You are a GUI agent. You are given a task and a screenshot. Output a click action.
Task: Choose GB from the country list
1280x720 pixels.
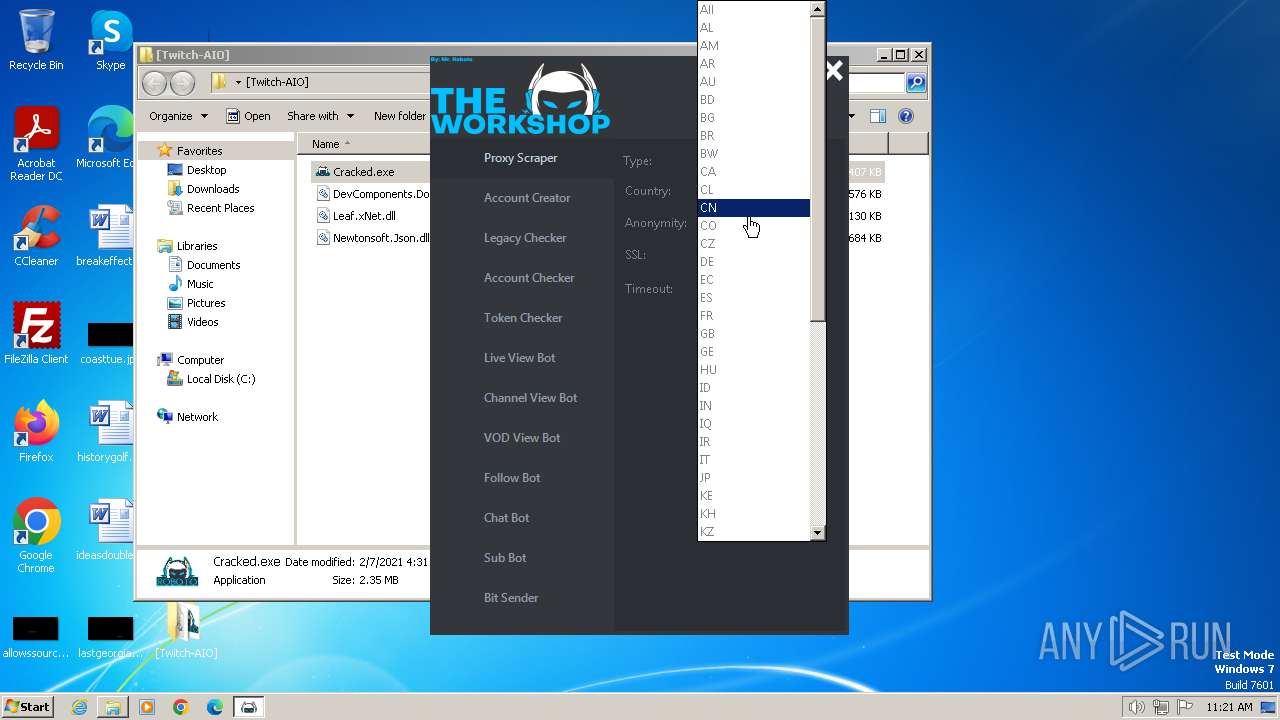(x=753, y=334)
